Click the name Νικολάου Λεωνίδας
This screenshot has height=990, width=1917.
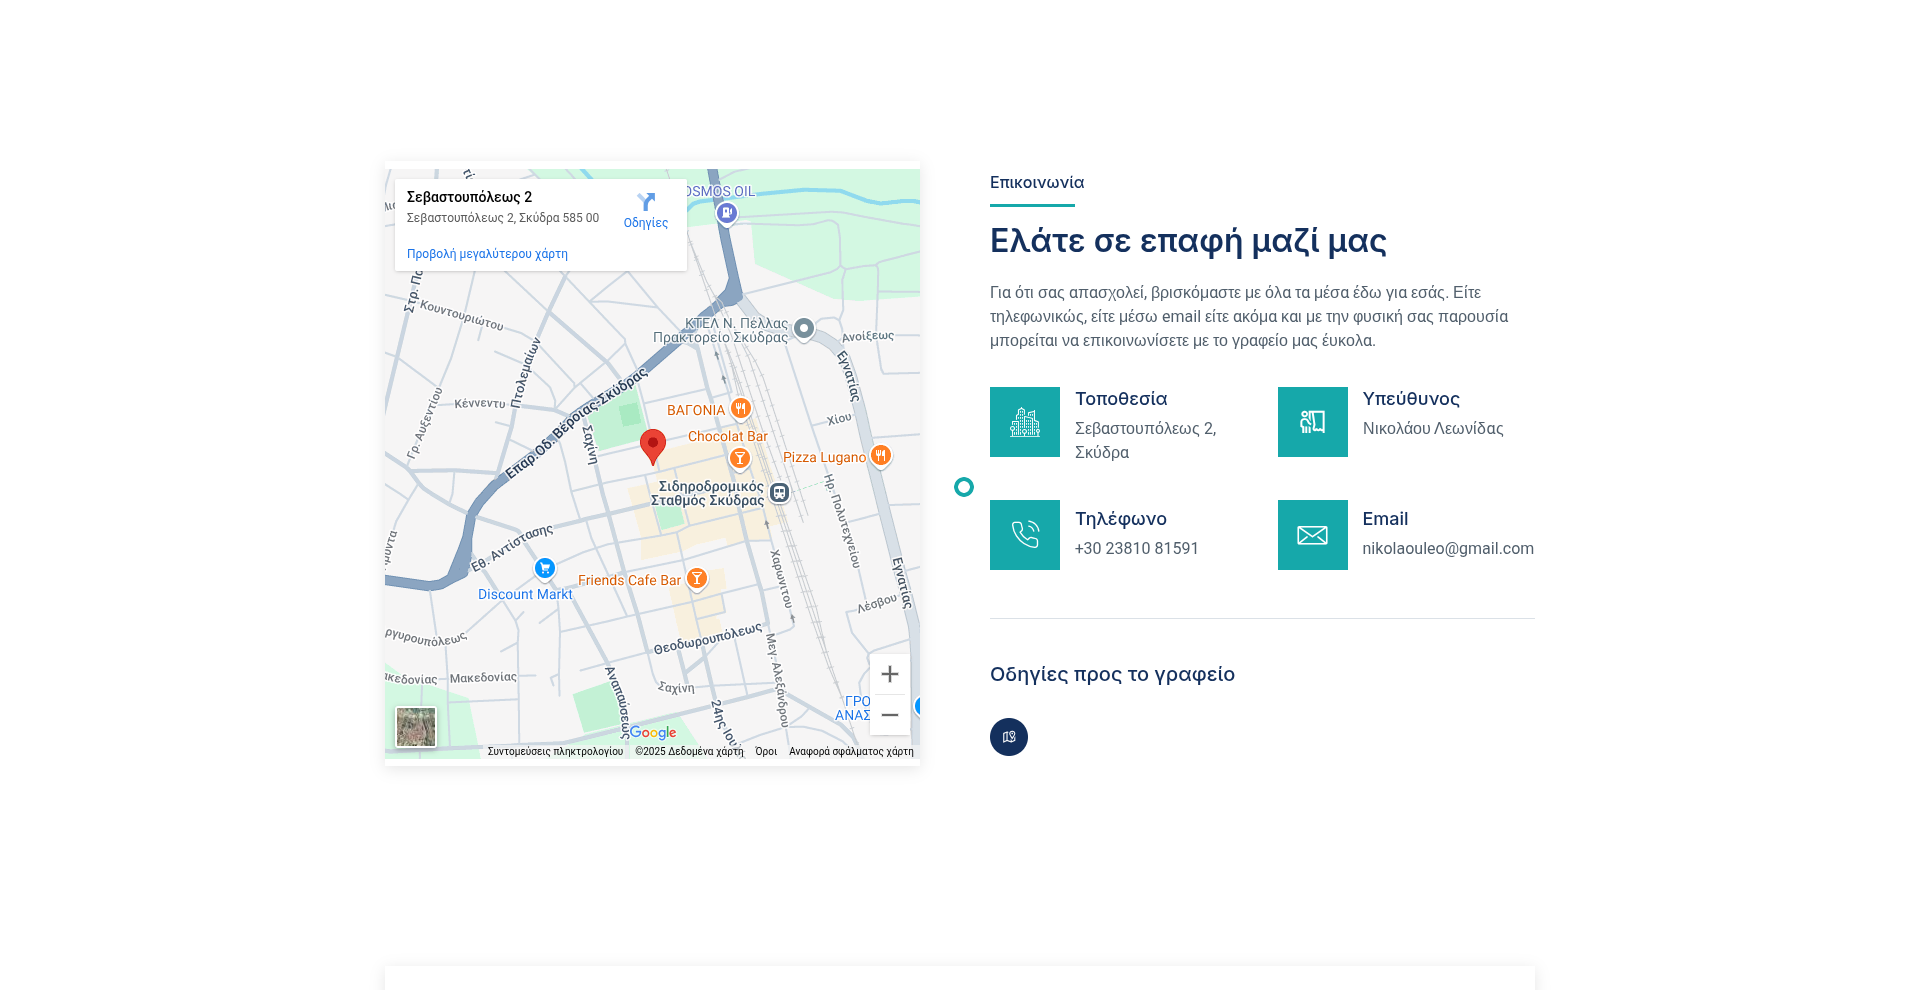(x=1433, y=429)
